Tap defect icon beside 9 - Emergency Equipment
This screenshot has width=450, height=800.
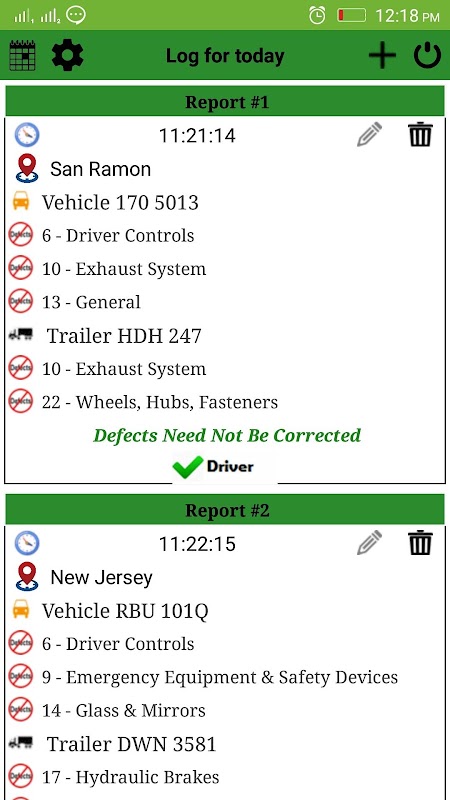point(21,677)
